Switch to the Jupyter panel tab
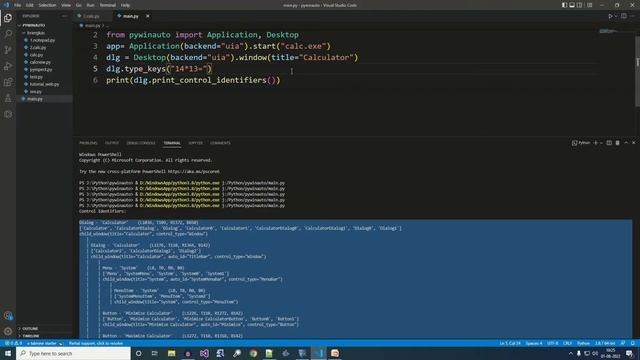This screenshot has height=360, width=640. 195,143
